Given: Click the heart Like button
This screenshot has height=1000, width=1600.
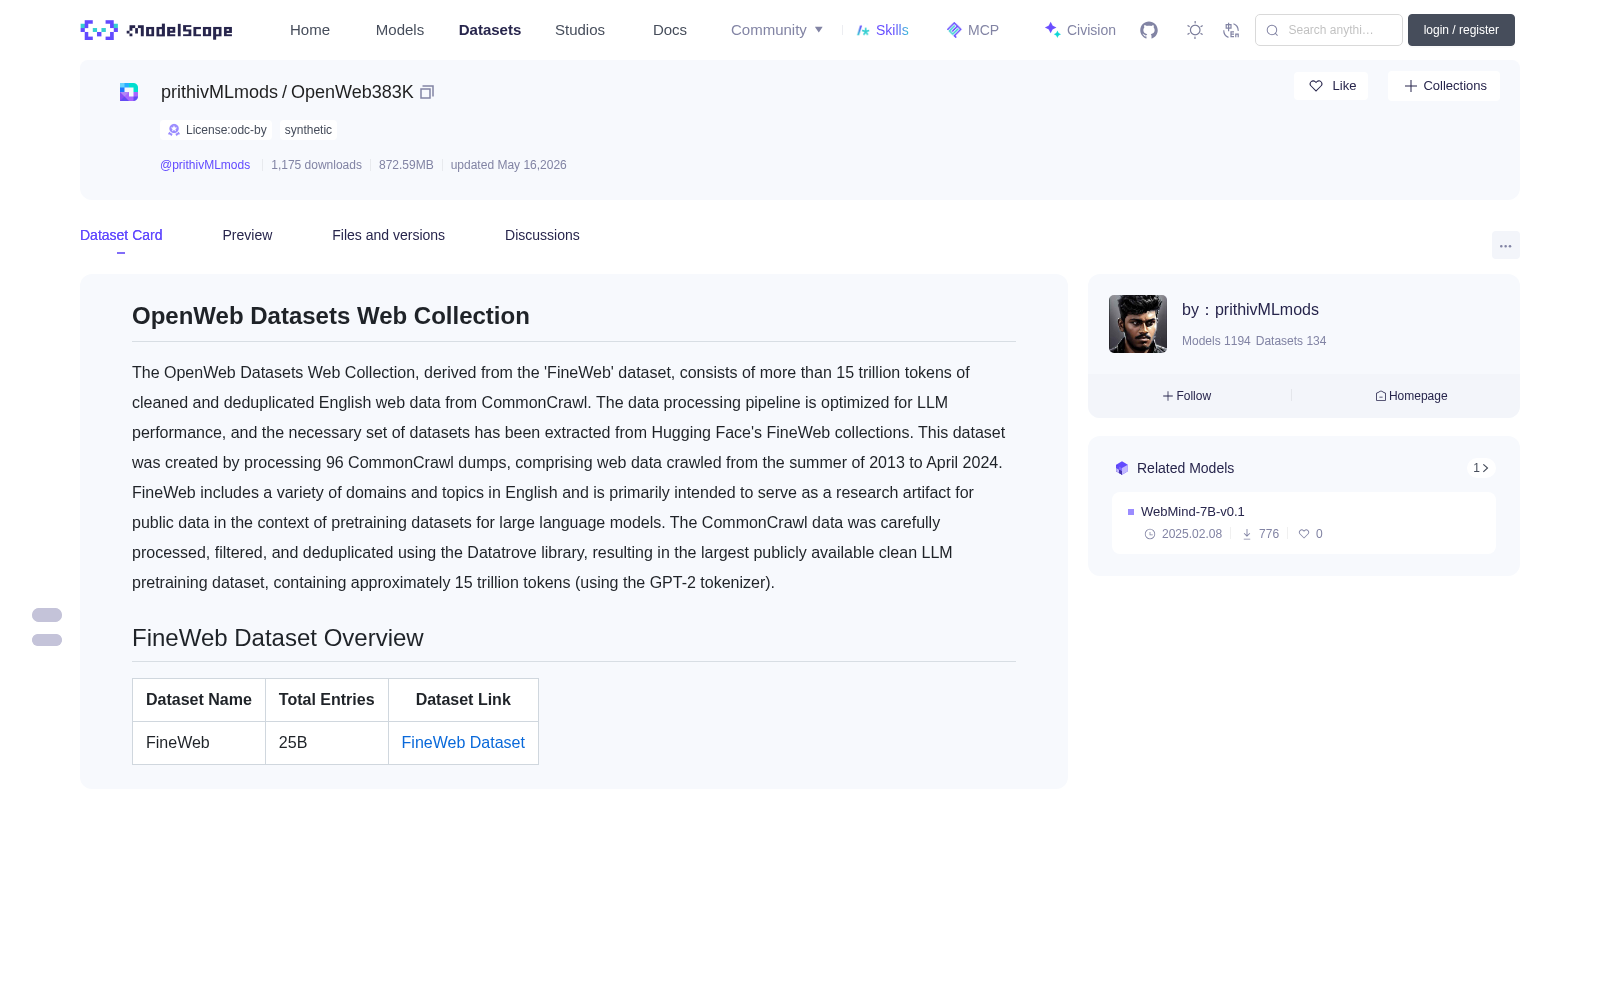Looking at the screenshot, I should [1331, 86].
